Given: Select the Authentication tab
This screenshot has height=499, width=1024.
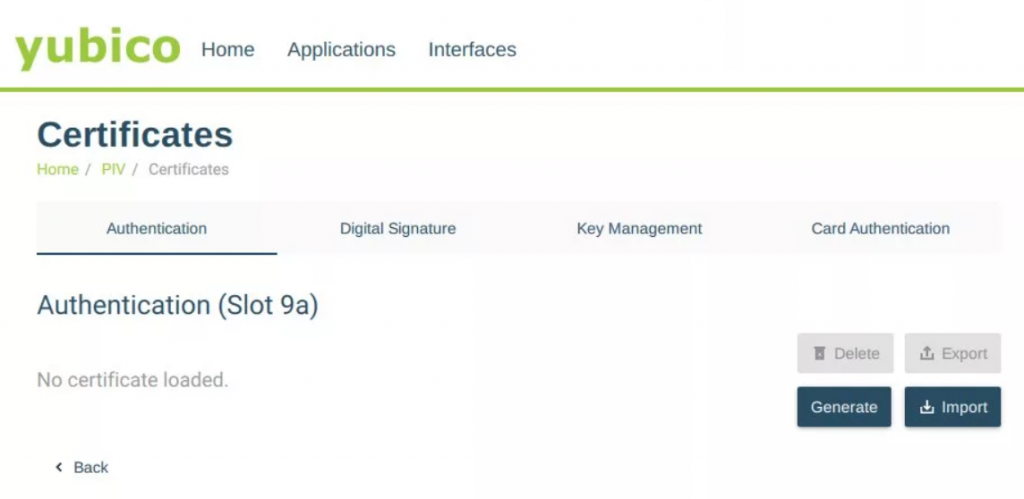Looking at the screenshot, I should coord(157,229).
